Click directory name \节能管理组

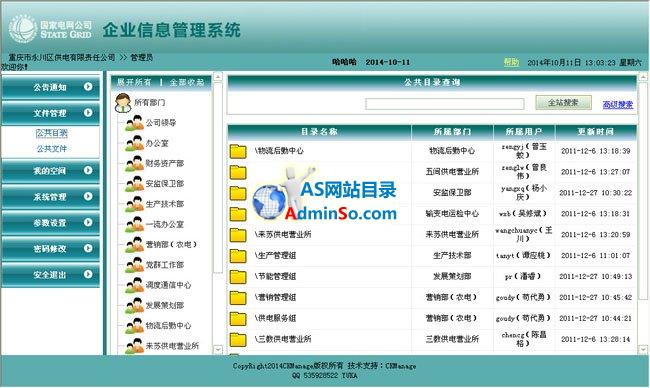275,276
